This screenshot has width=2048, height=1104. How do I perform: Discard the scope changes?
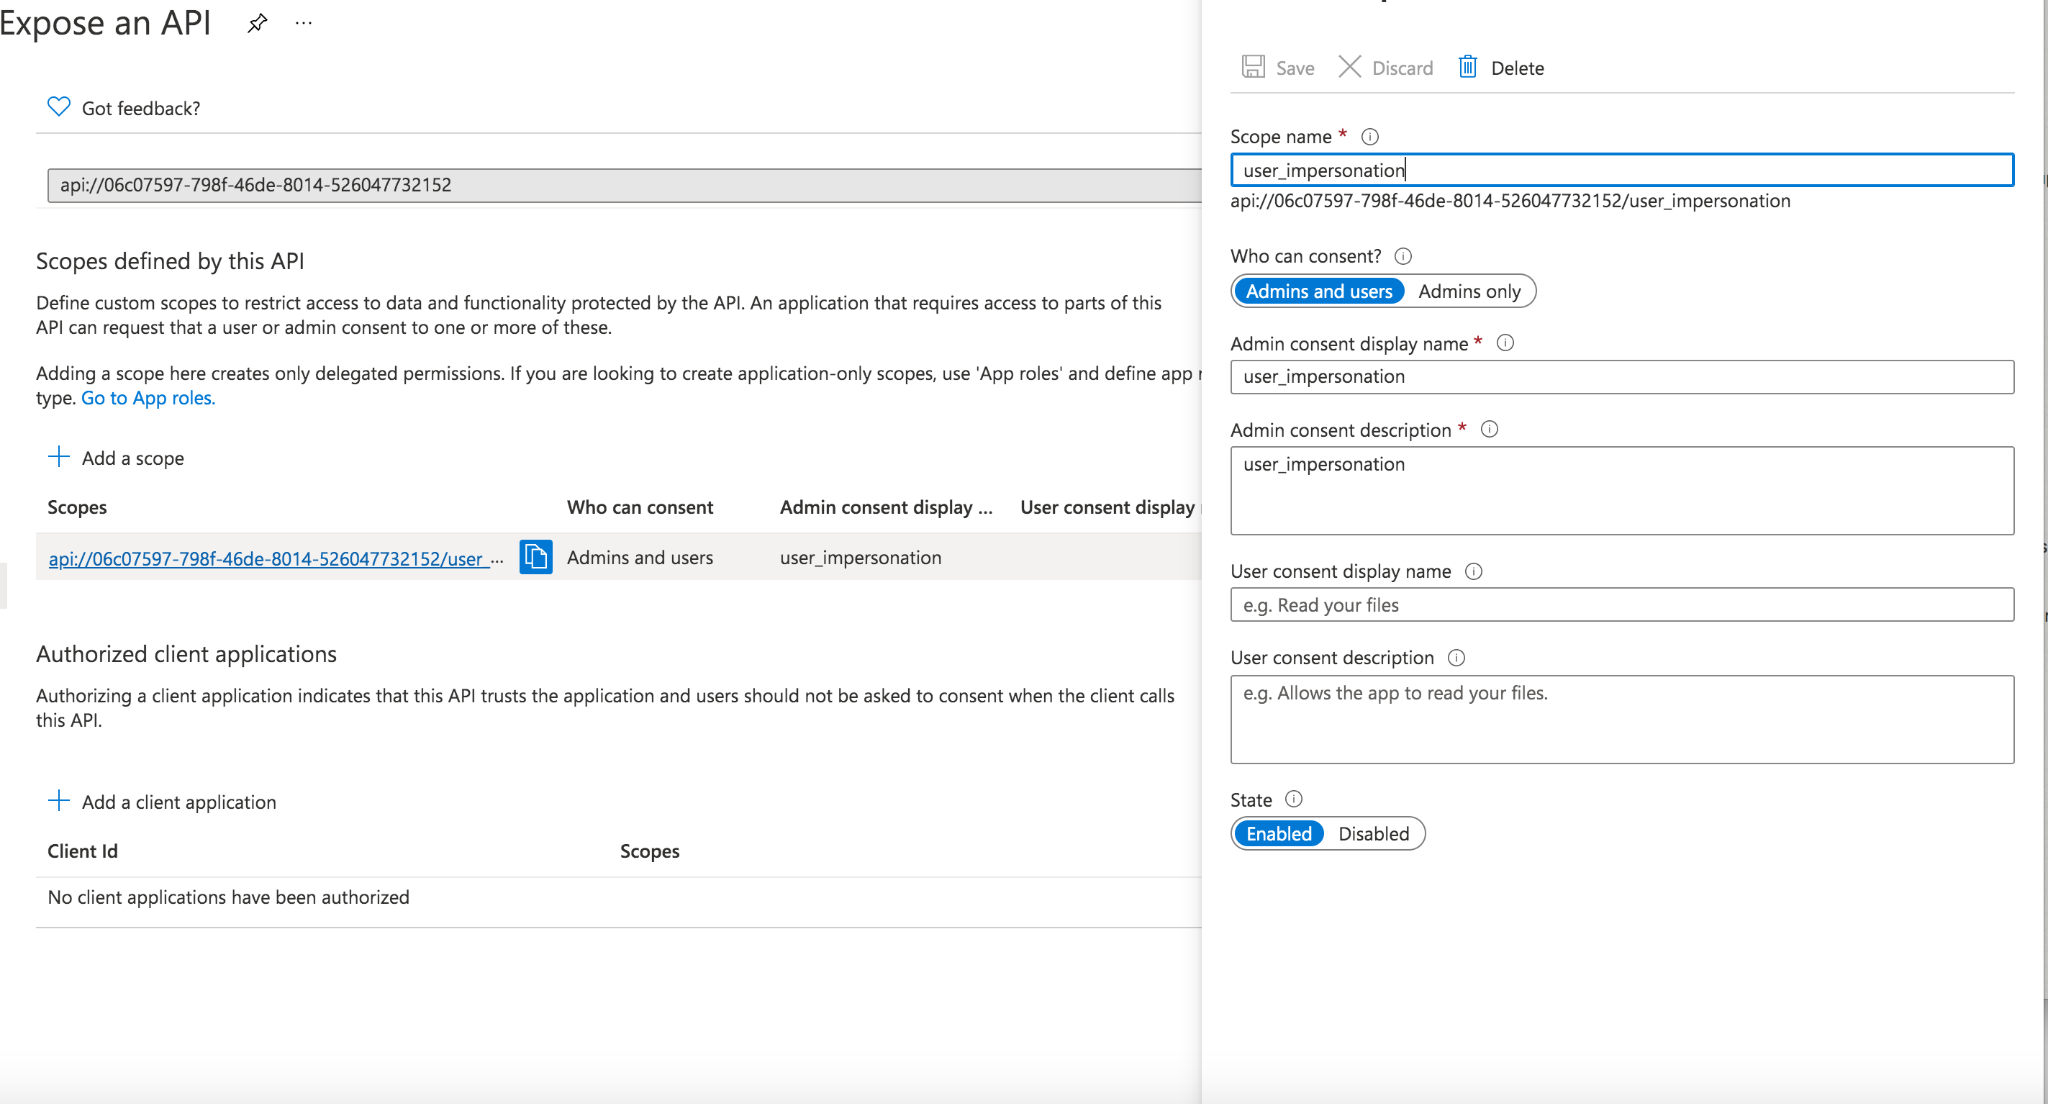[1386, 68]
